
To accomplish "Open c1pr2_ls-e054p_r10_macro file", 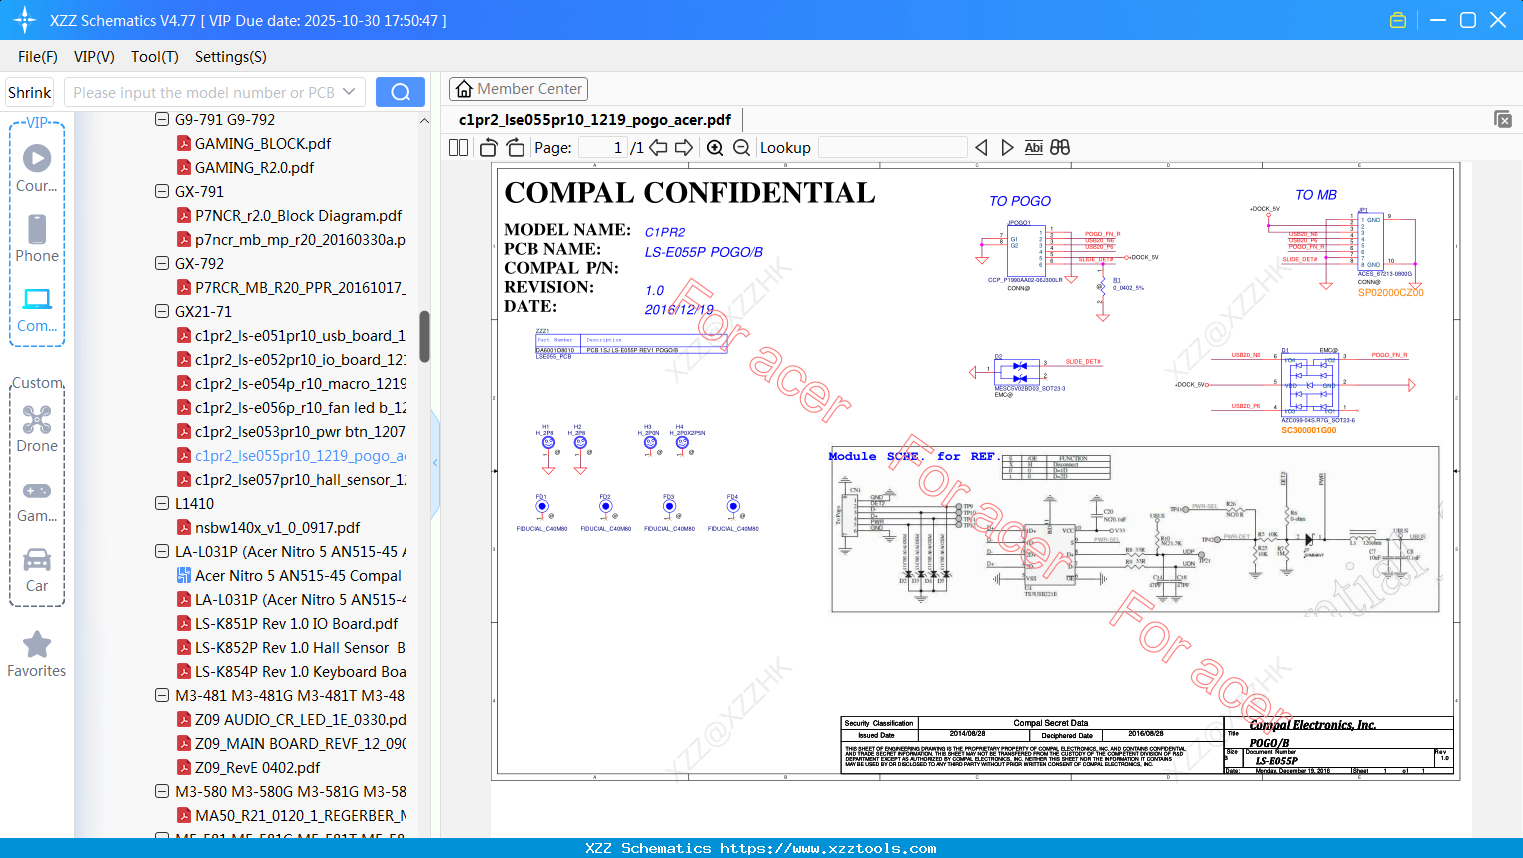I will click(300, 383).
